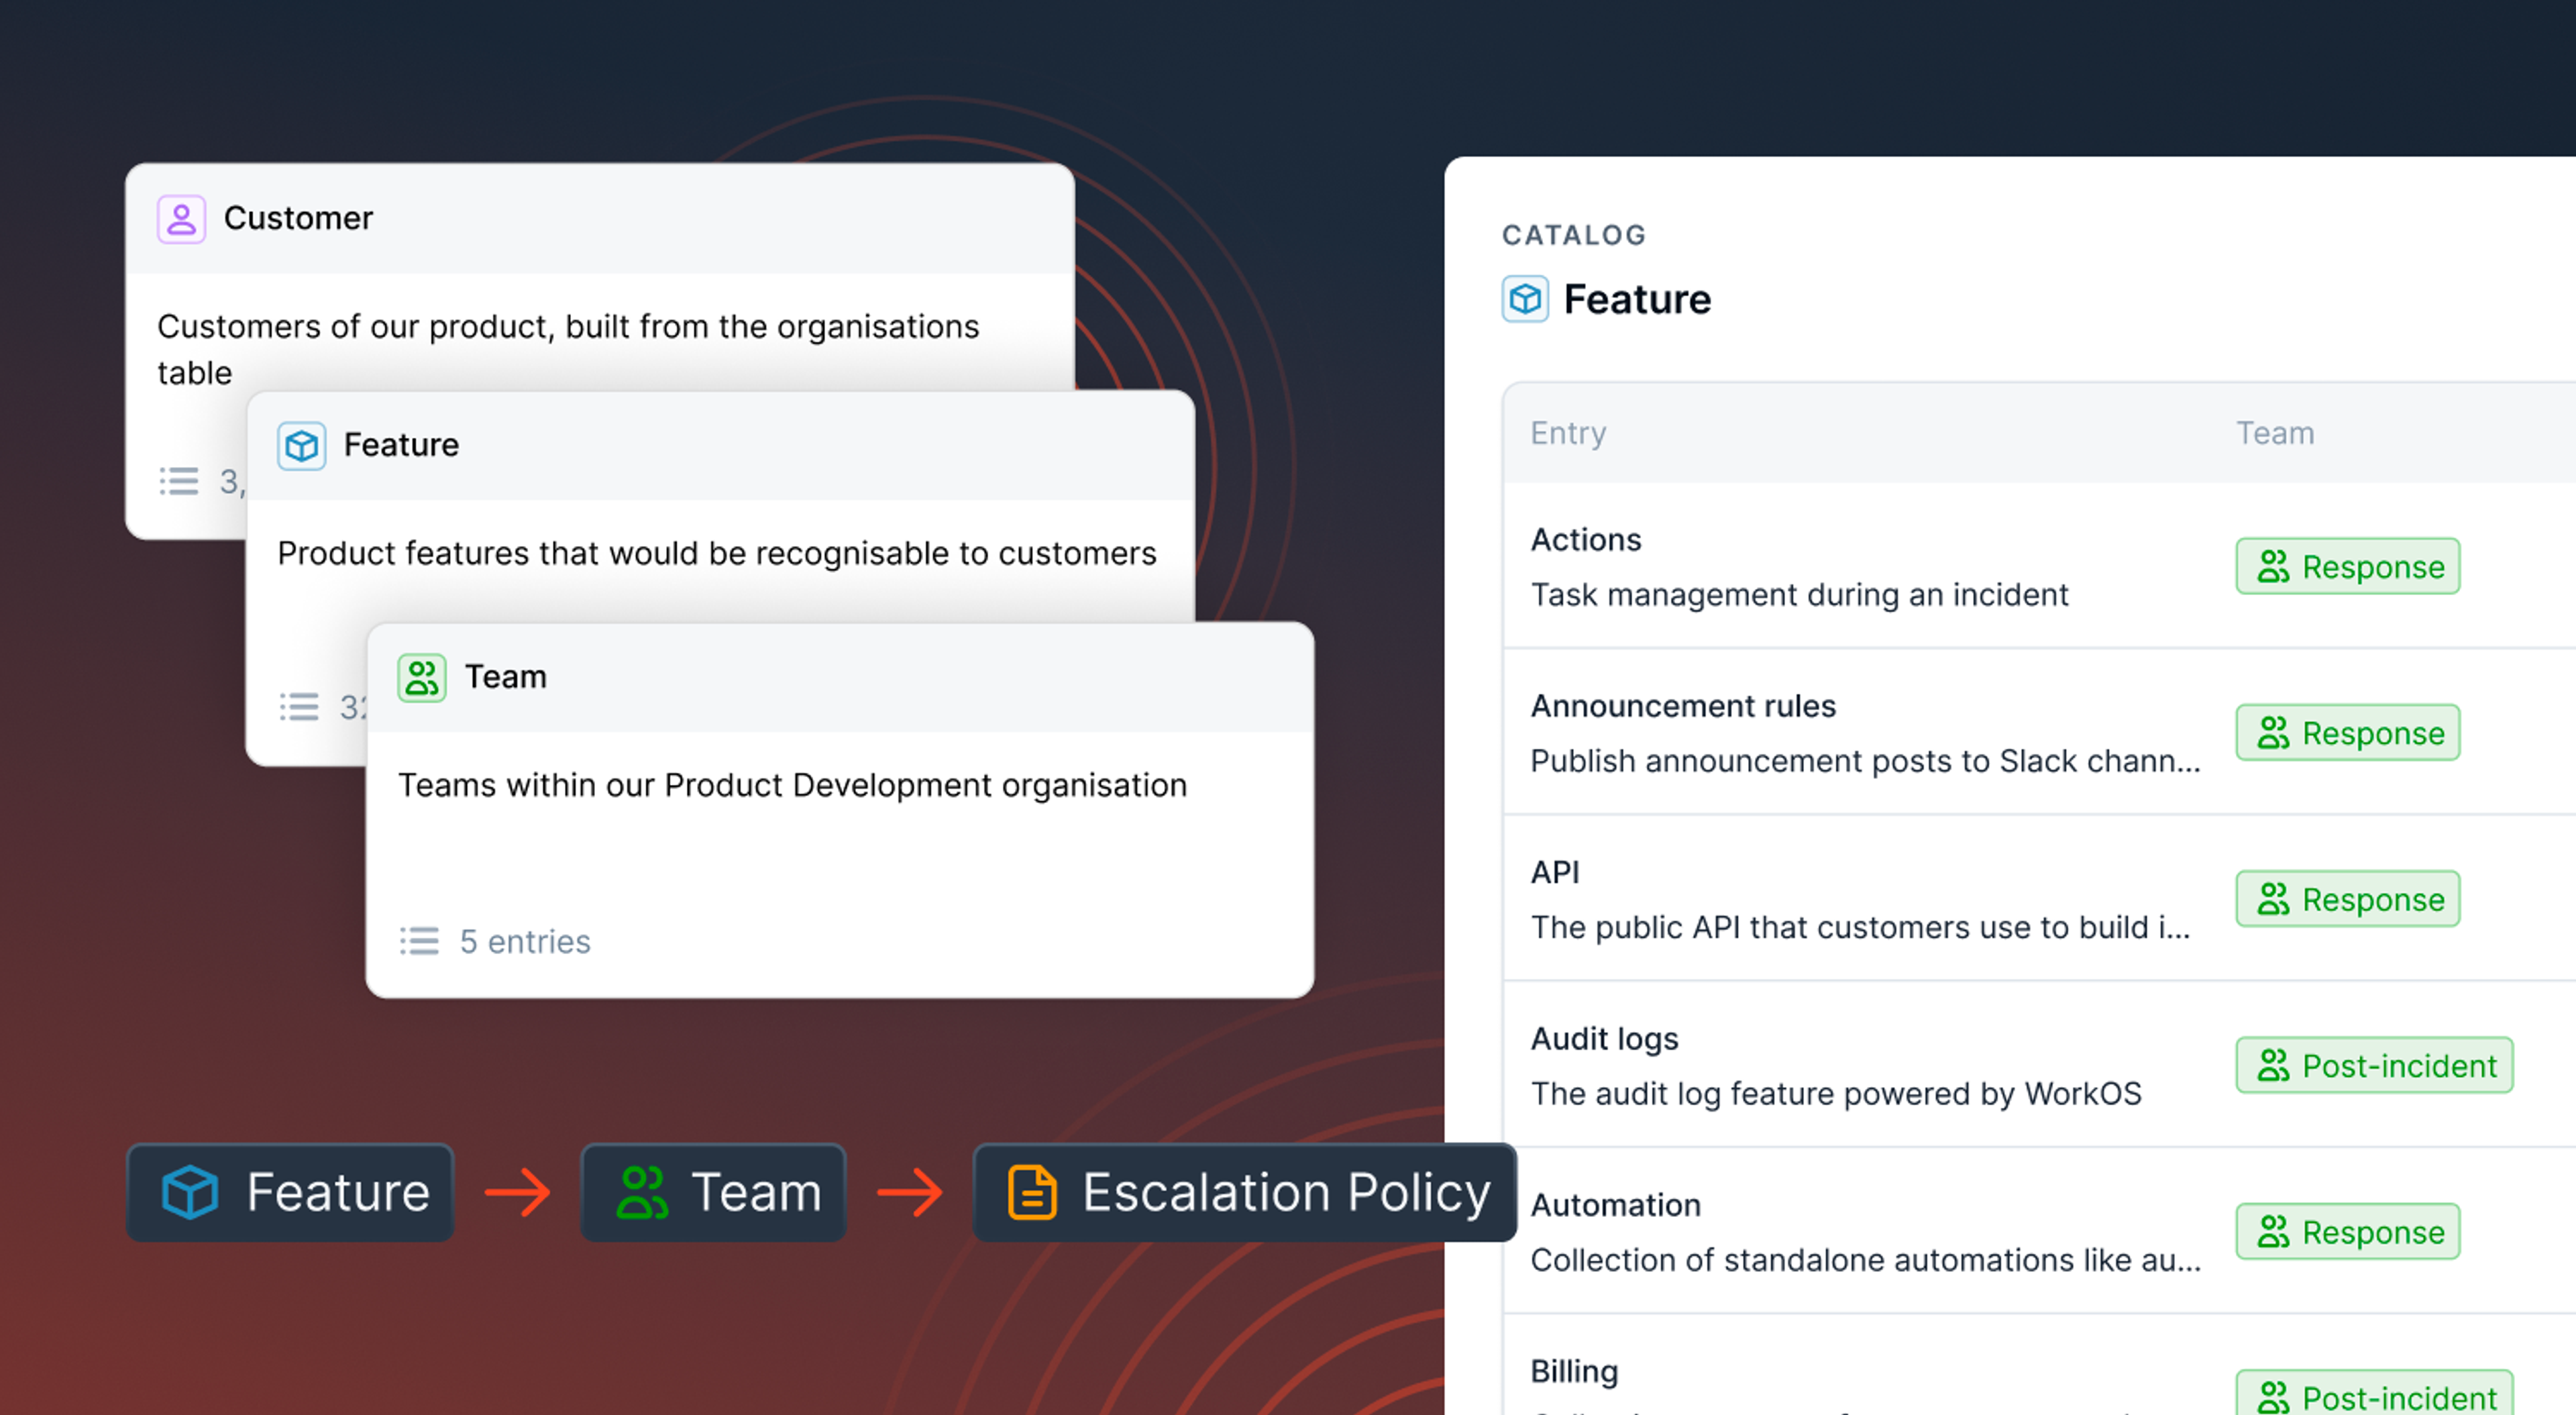Screen dimensions: 2576x1415
Task: Click the purple Customer card icon
Action: (x=181, y=219)
